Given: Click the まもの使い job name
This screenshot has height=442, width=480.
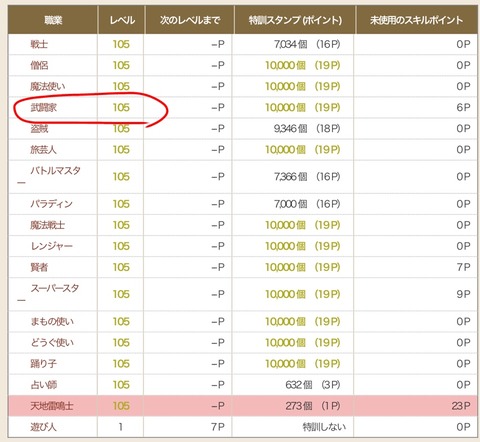Looking at the screenshot, I should coord(52,321).
